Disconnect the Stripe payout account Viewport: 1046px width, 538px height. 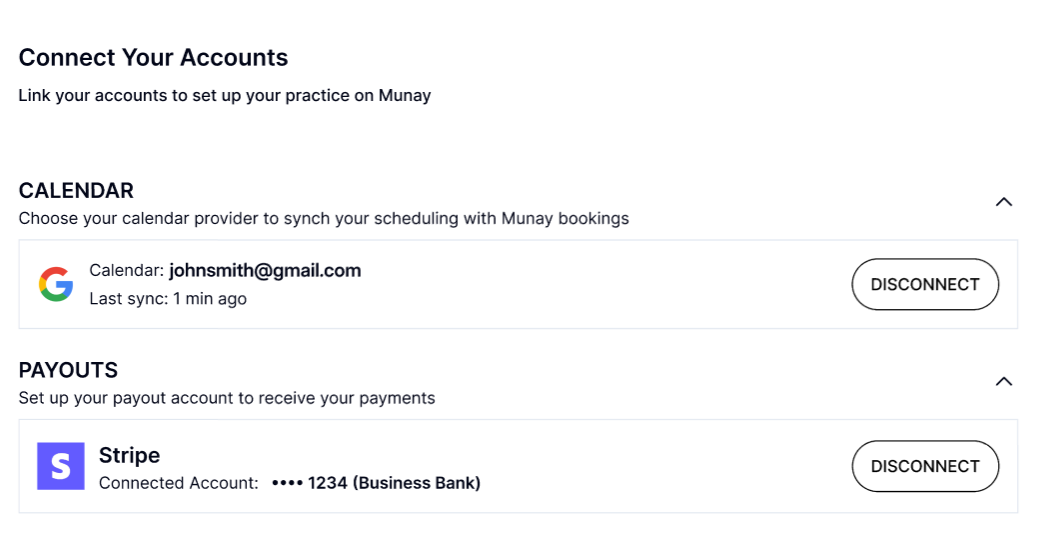[925, 466]
